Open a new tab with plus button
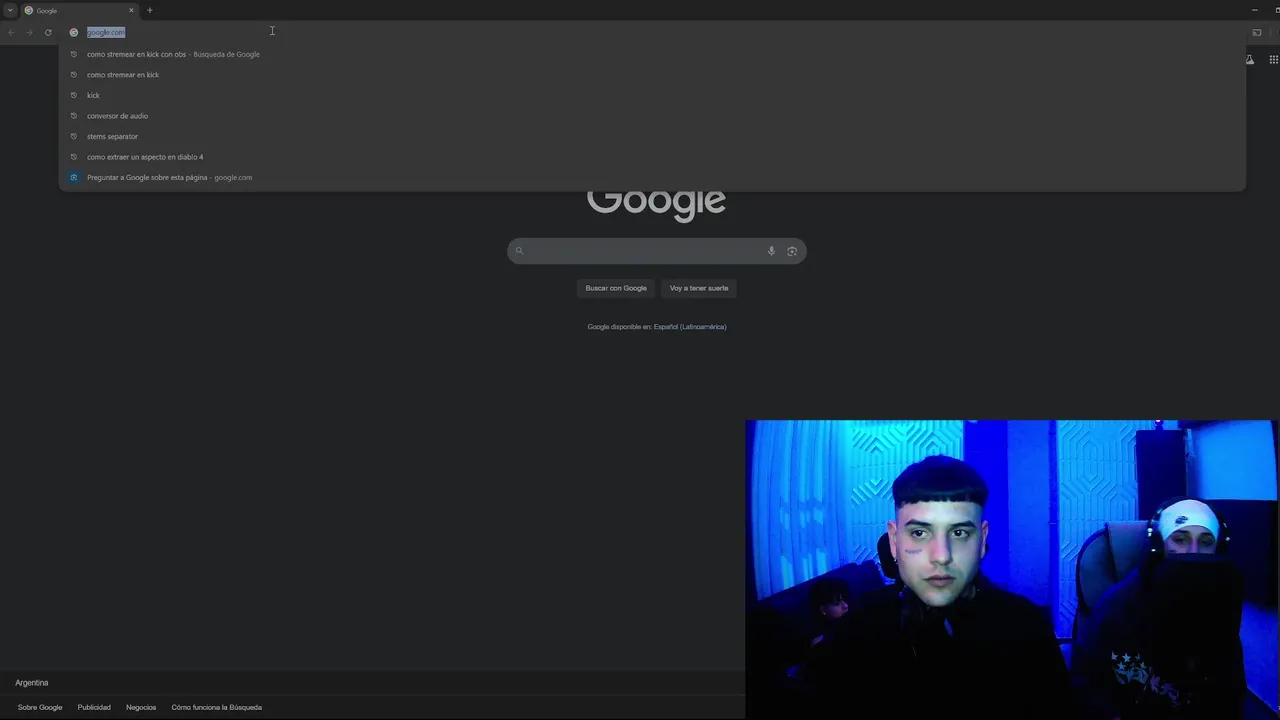 click(x=150, y=10)
